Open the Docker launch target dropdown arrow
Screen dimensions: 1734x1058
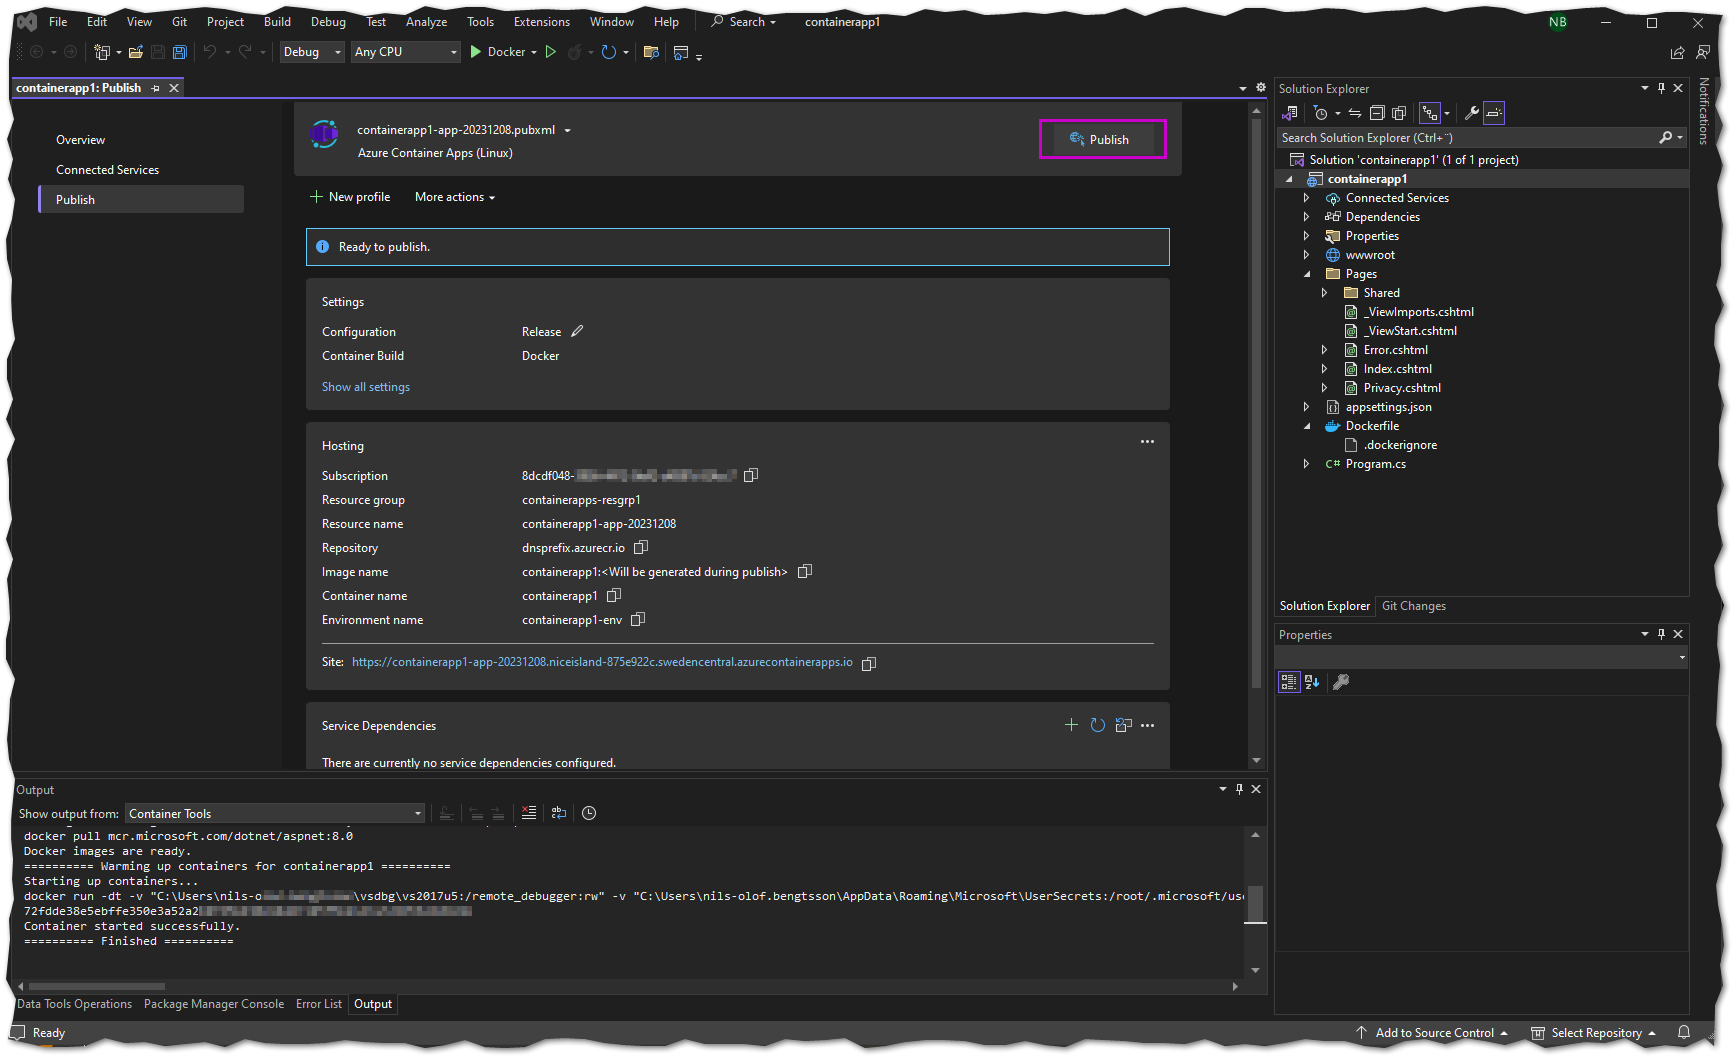tap(534, 52)
